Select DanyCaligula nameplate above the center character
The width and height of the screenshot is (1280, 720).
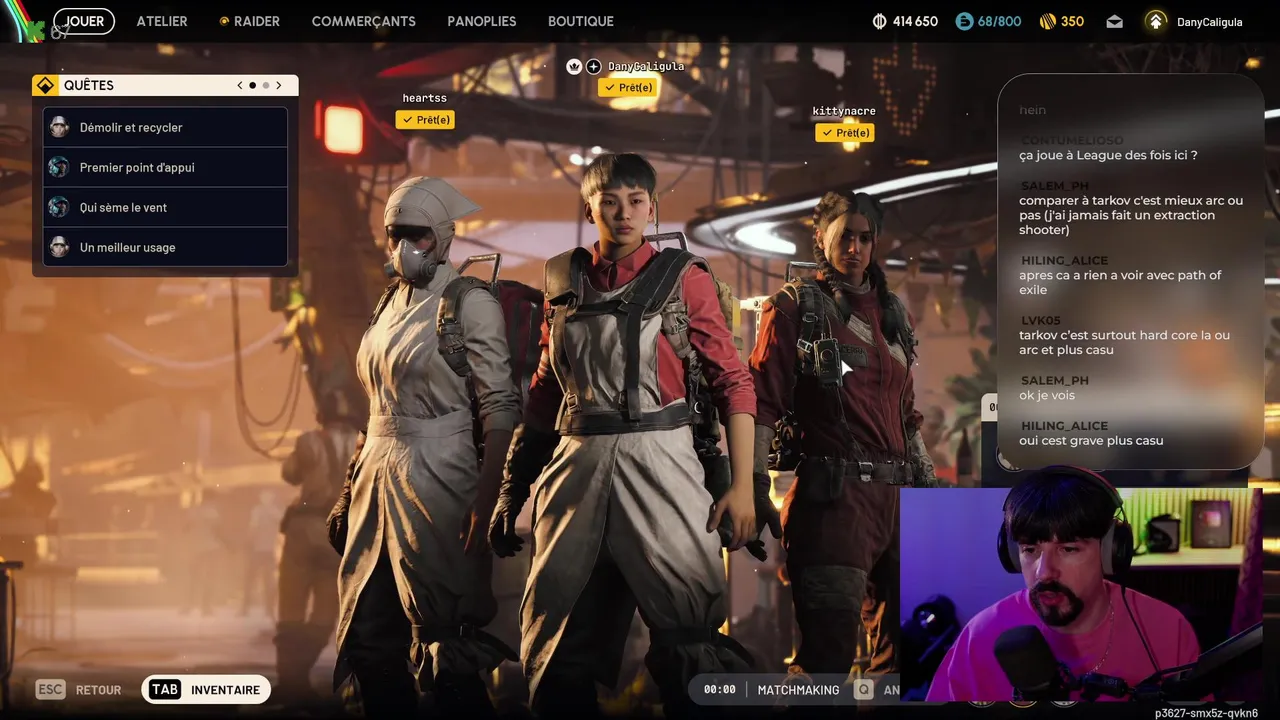click(x=646, y=66)
